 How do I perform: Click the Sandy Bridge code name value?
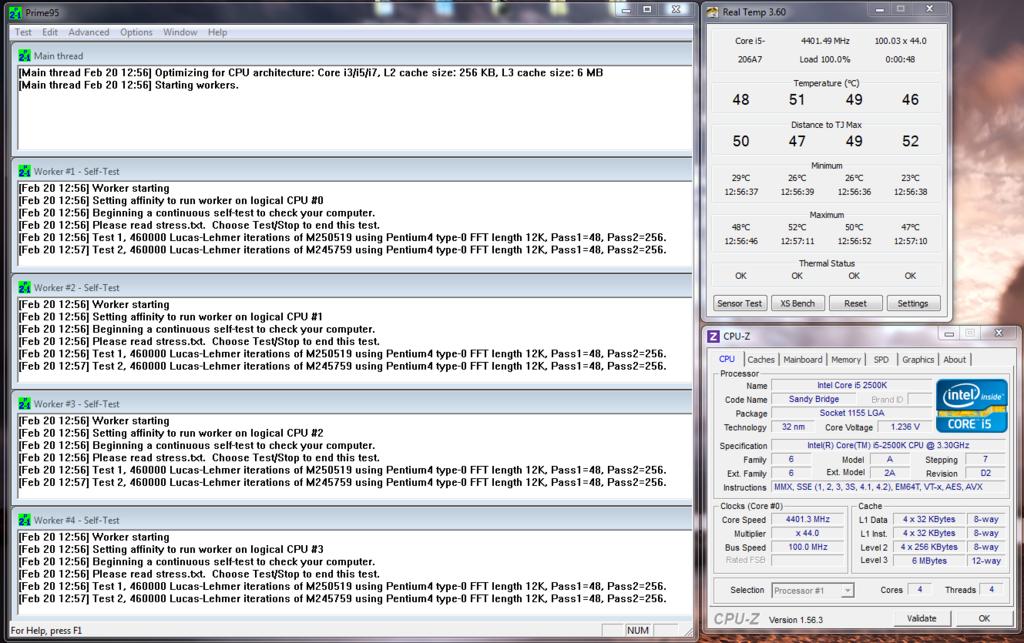(814, 399)
